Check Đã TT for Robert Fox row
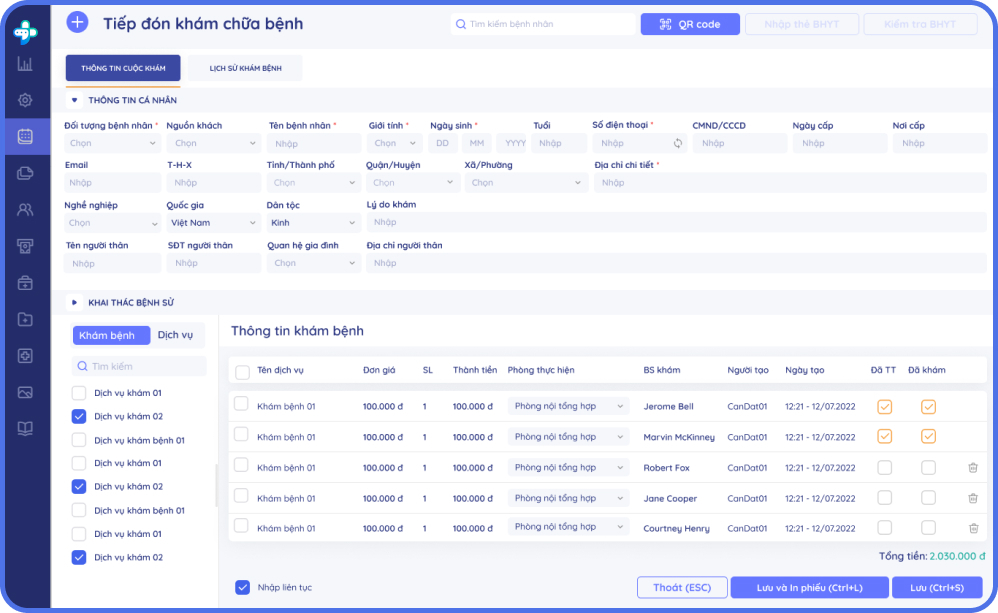Image resolution: width=998 pixels, height=613 pixels. coord(885,468)
